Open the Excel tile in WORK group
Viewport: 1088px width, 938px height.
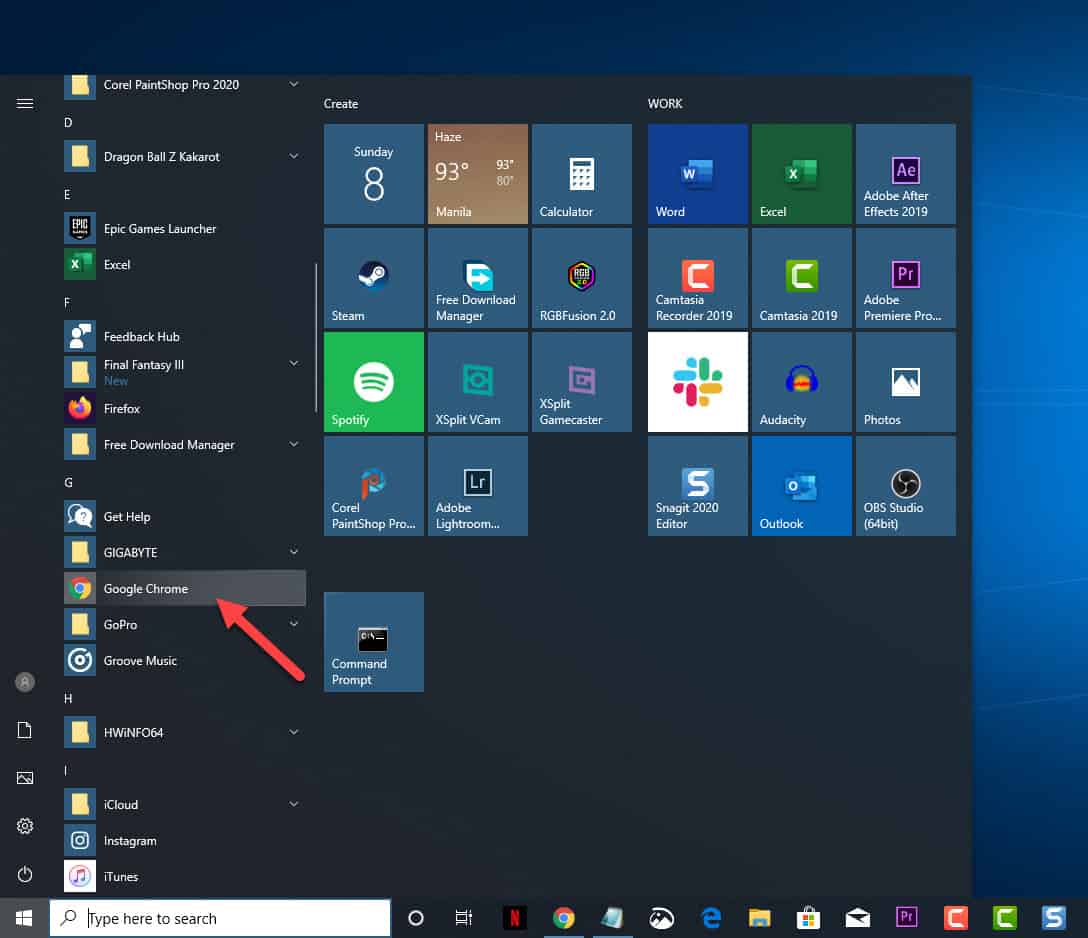point(801,173)
